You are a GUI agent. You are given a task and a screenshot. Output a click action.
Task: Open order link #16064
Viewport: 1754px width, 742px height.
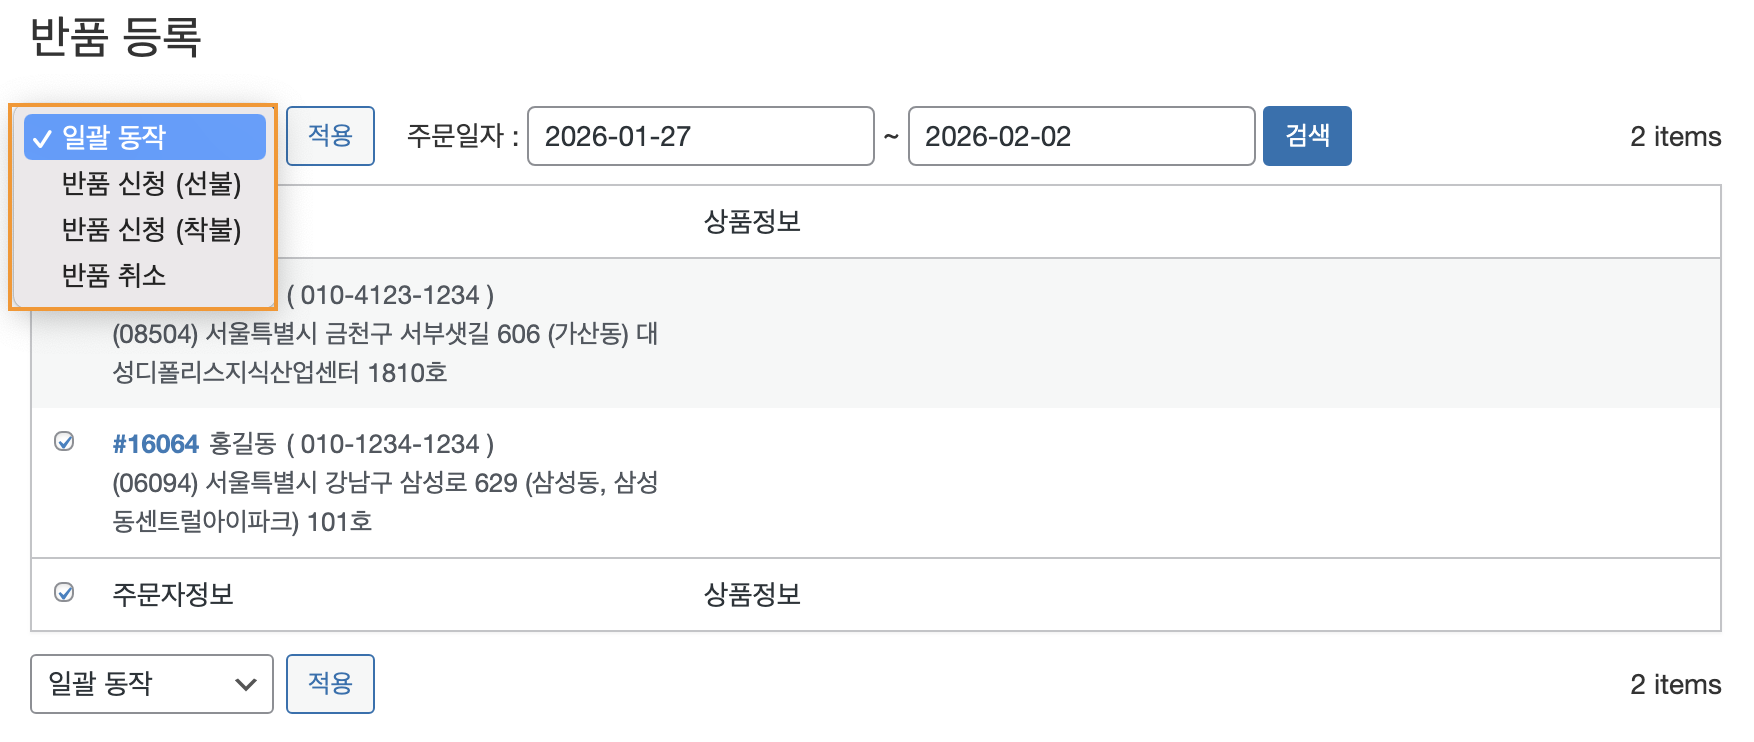pos(156,444)
